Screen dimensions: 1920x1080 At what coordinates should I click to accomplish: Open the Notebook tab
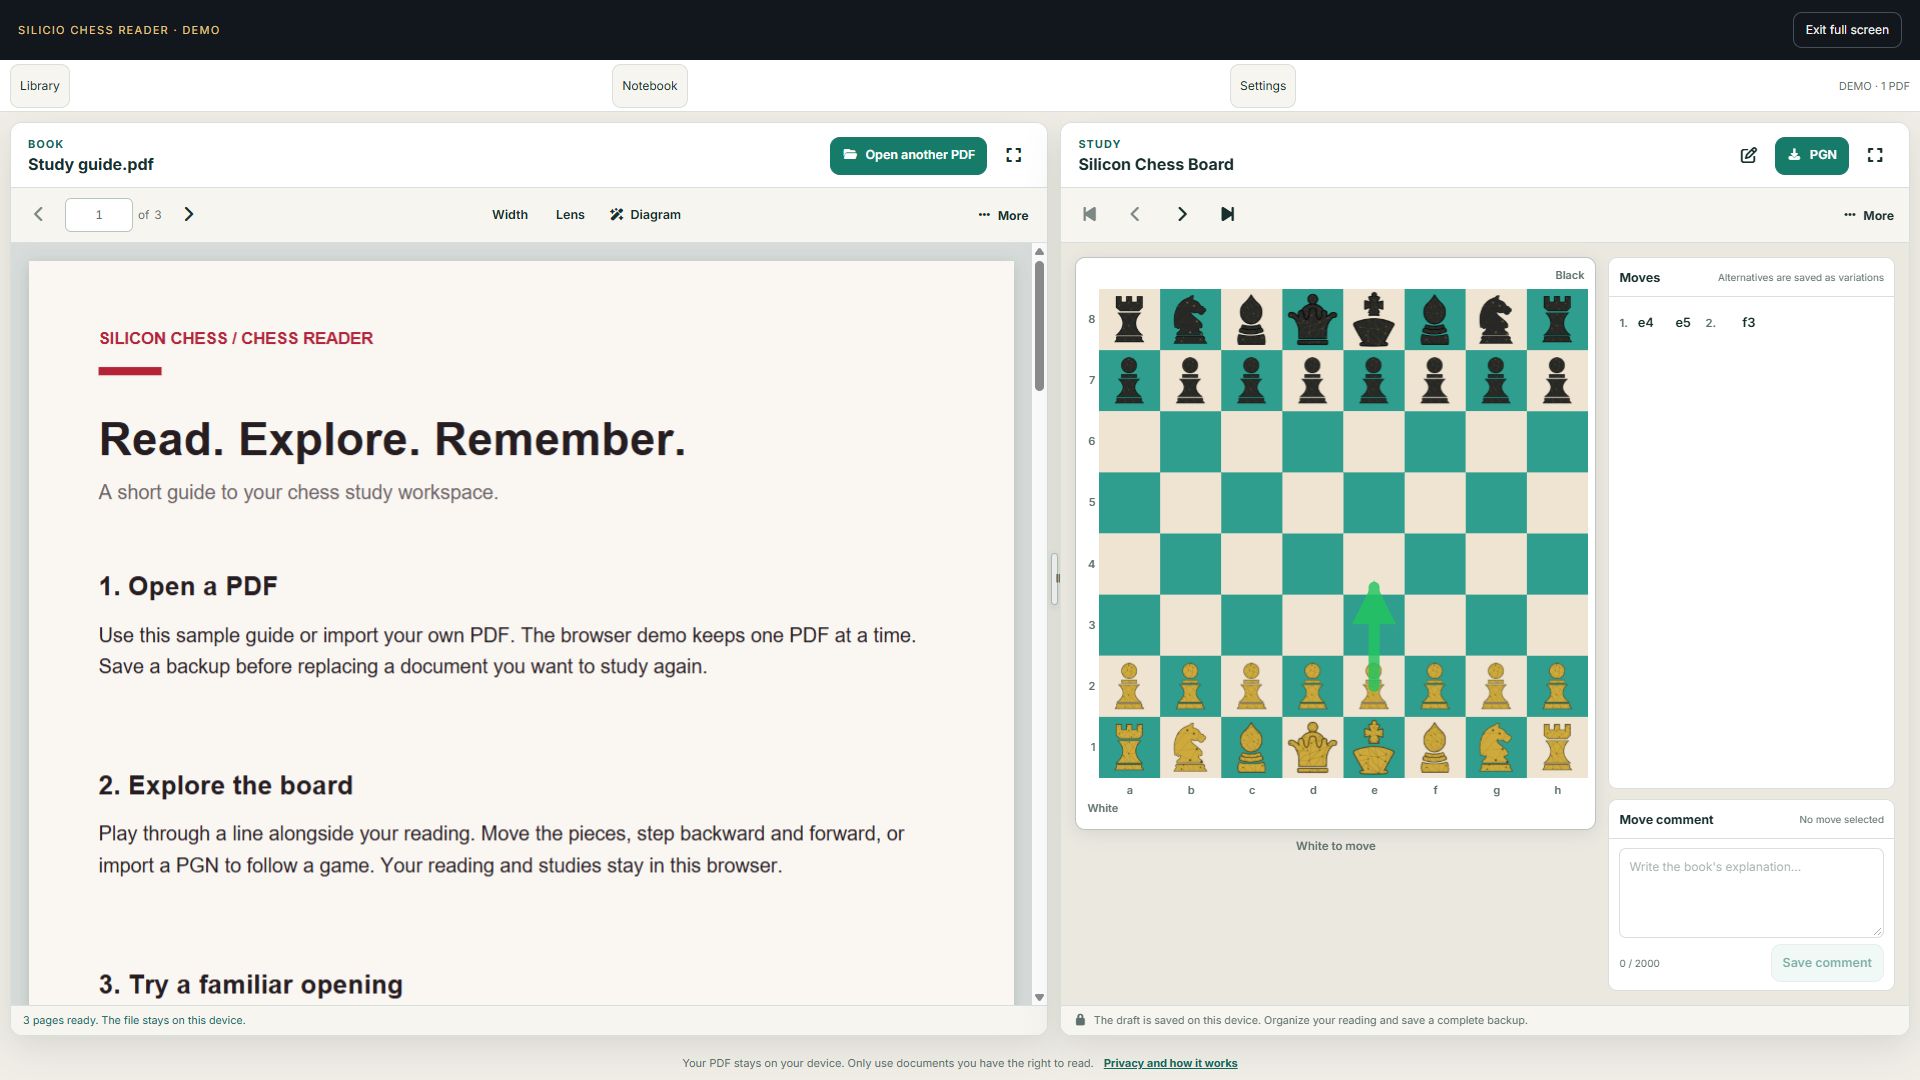[x=650, y=86]
